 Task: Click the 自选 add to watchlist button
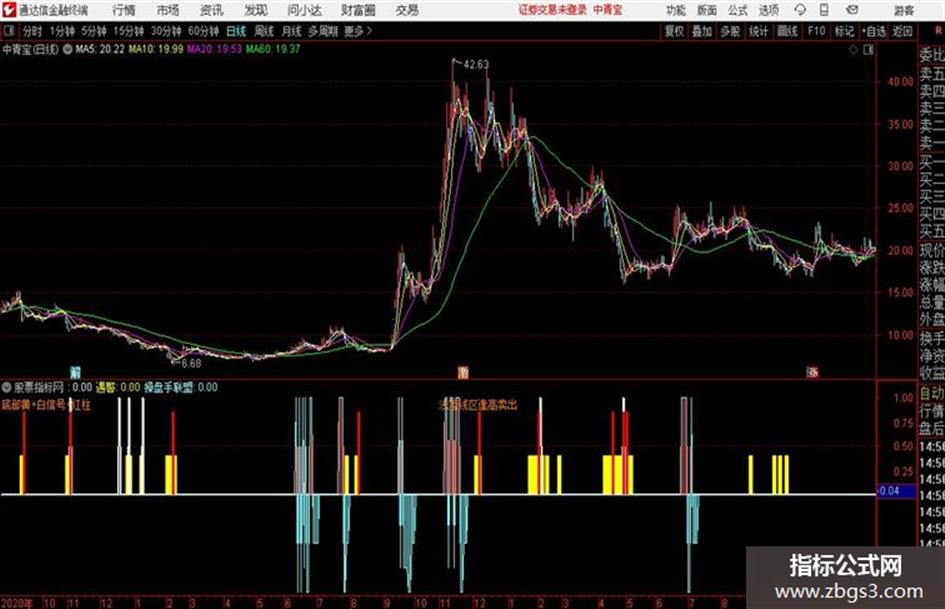coord(874,31)
